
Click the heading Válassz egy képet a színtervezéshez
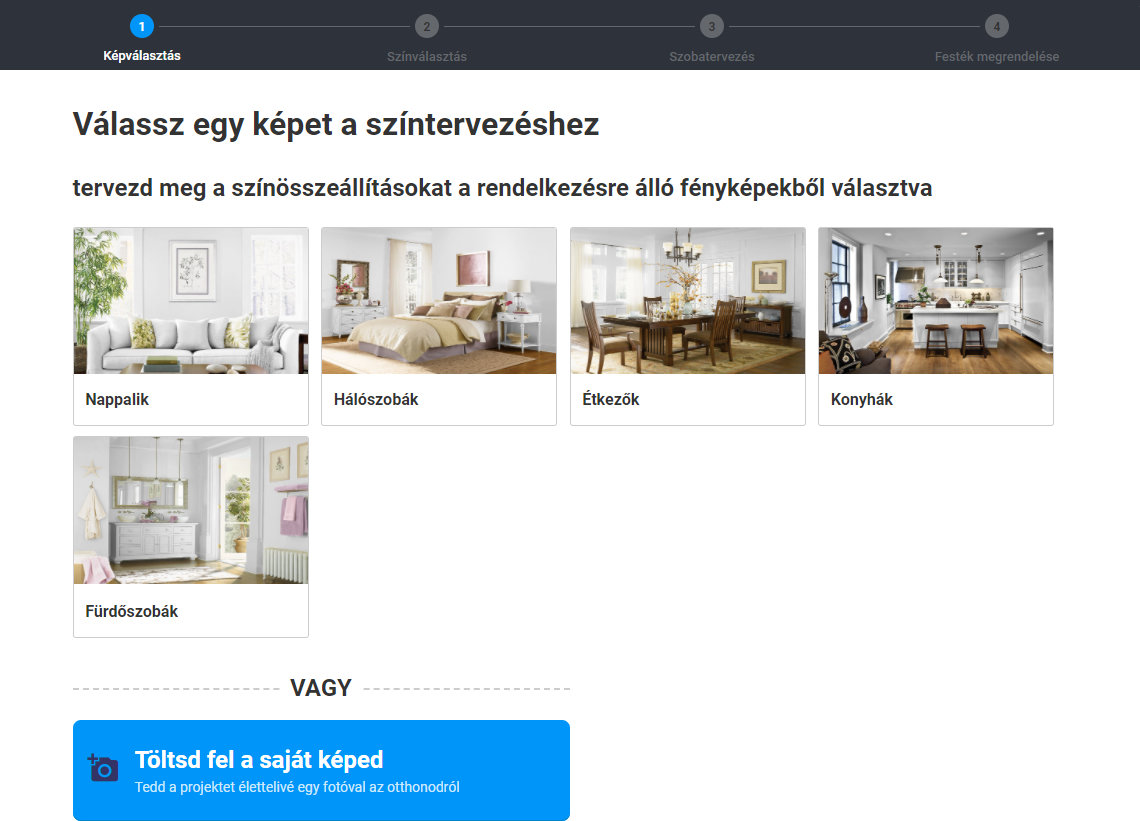tap(336, 124)
